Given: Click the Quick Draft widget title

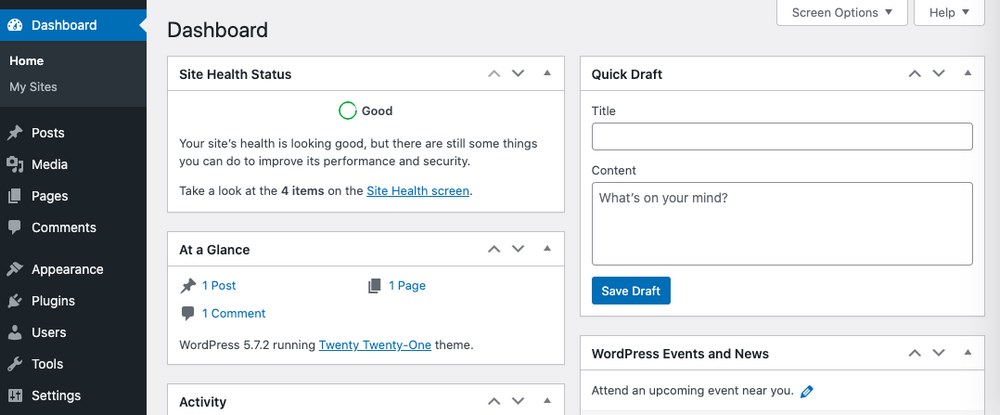Looking at the screenshot, I should point(627,75).
